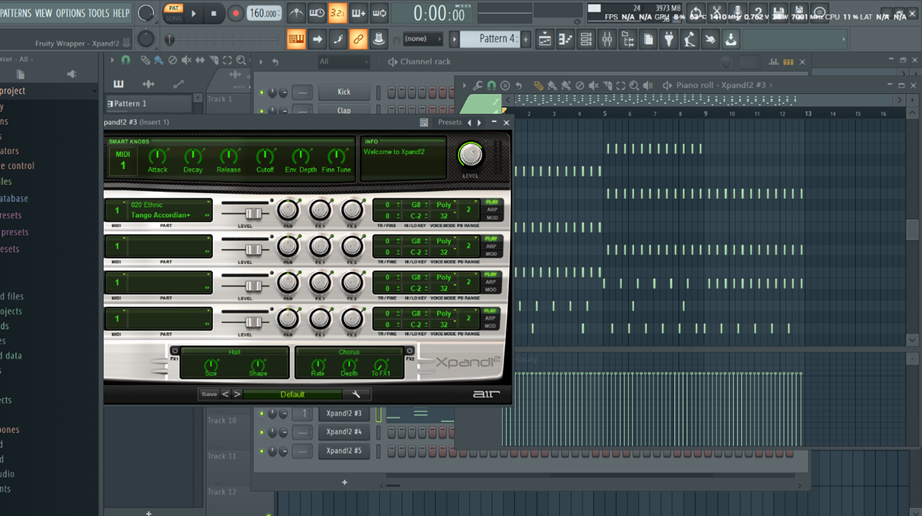
Task: Open the channel rack All filter dropdown
Action: (343, 62)
